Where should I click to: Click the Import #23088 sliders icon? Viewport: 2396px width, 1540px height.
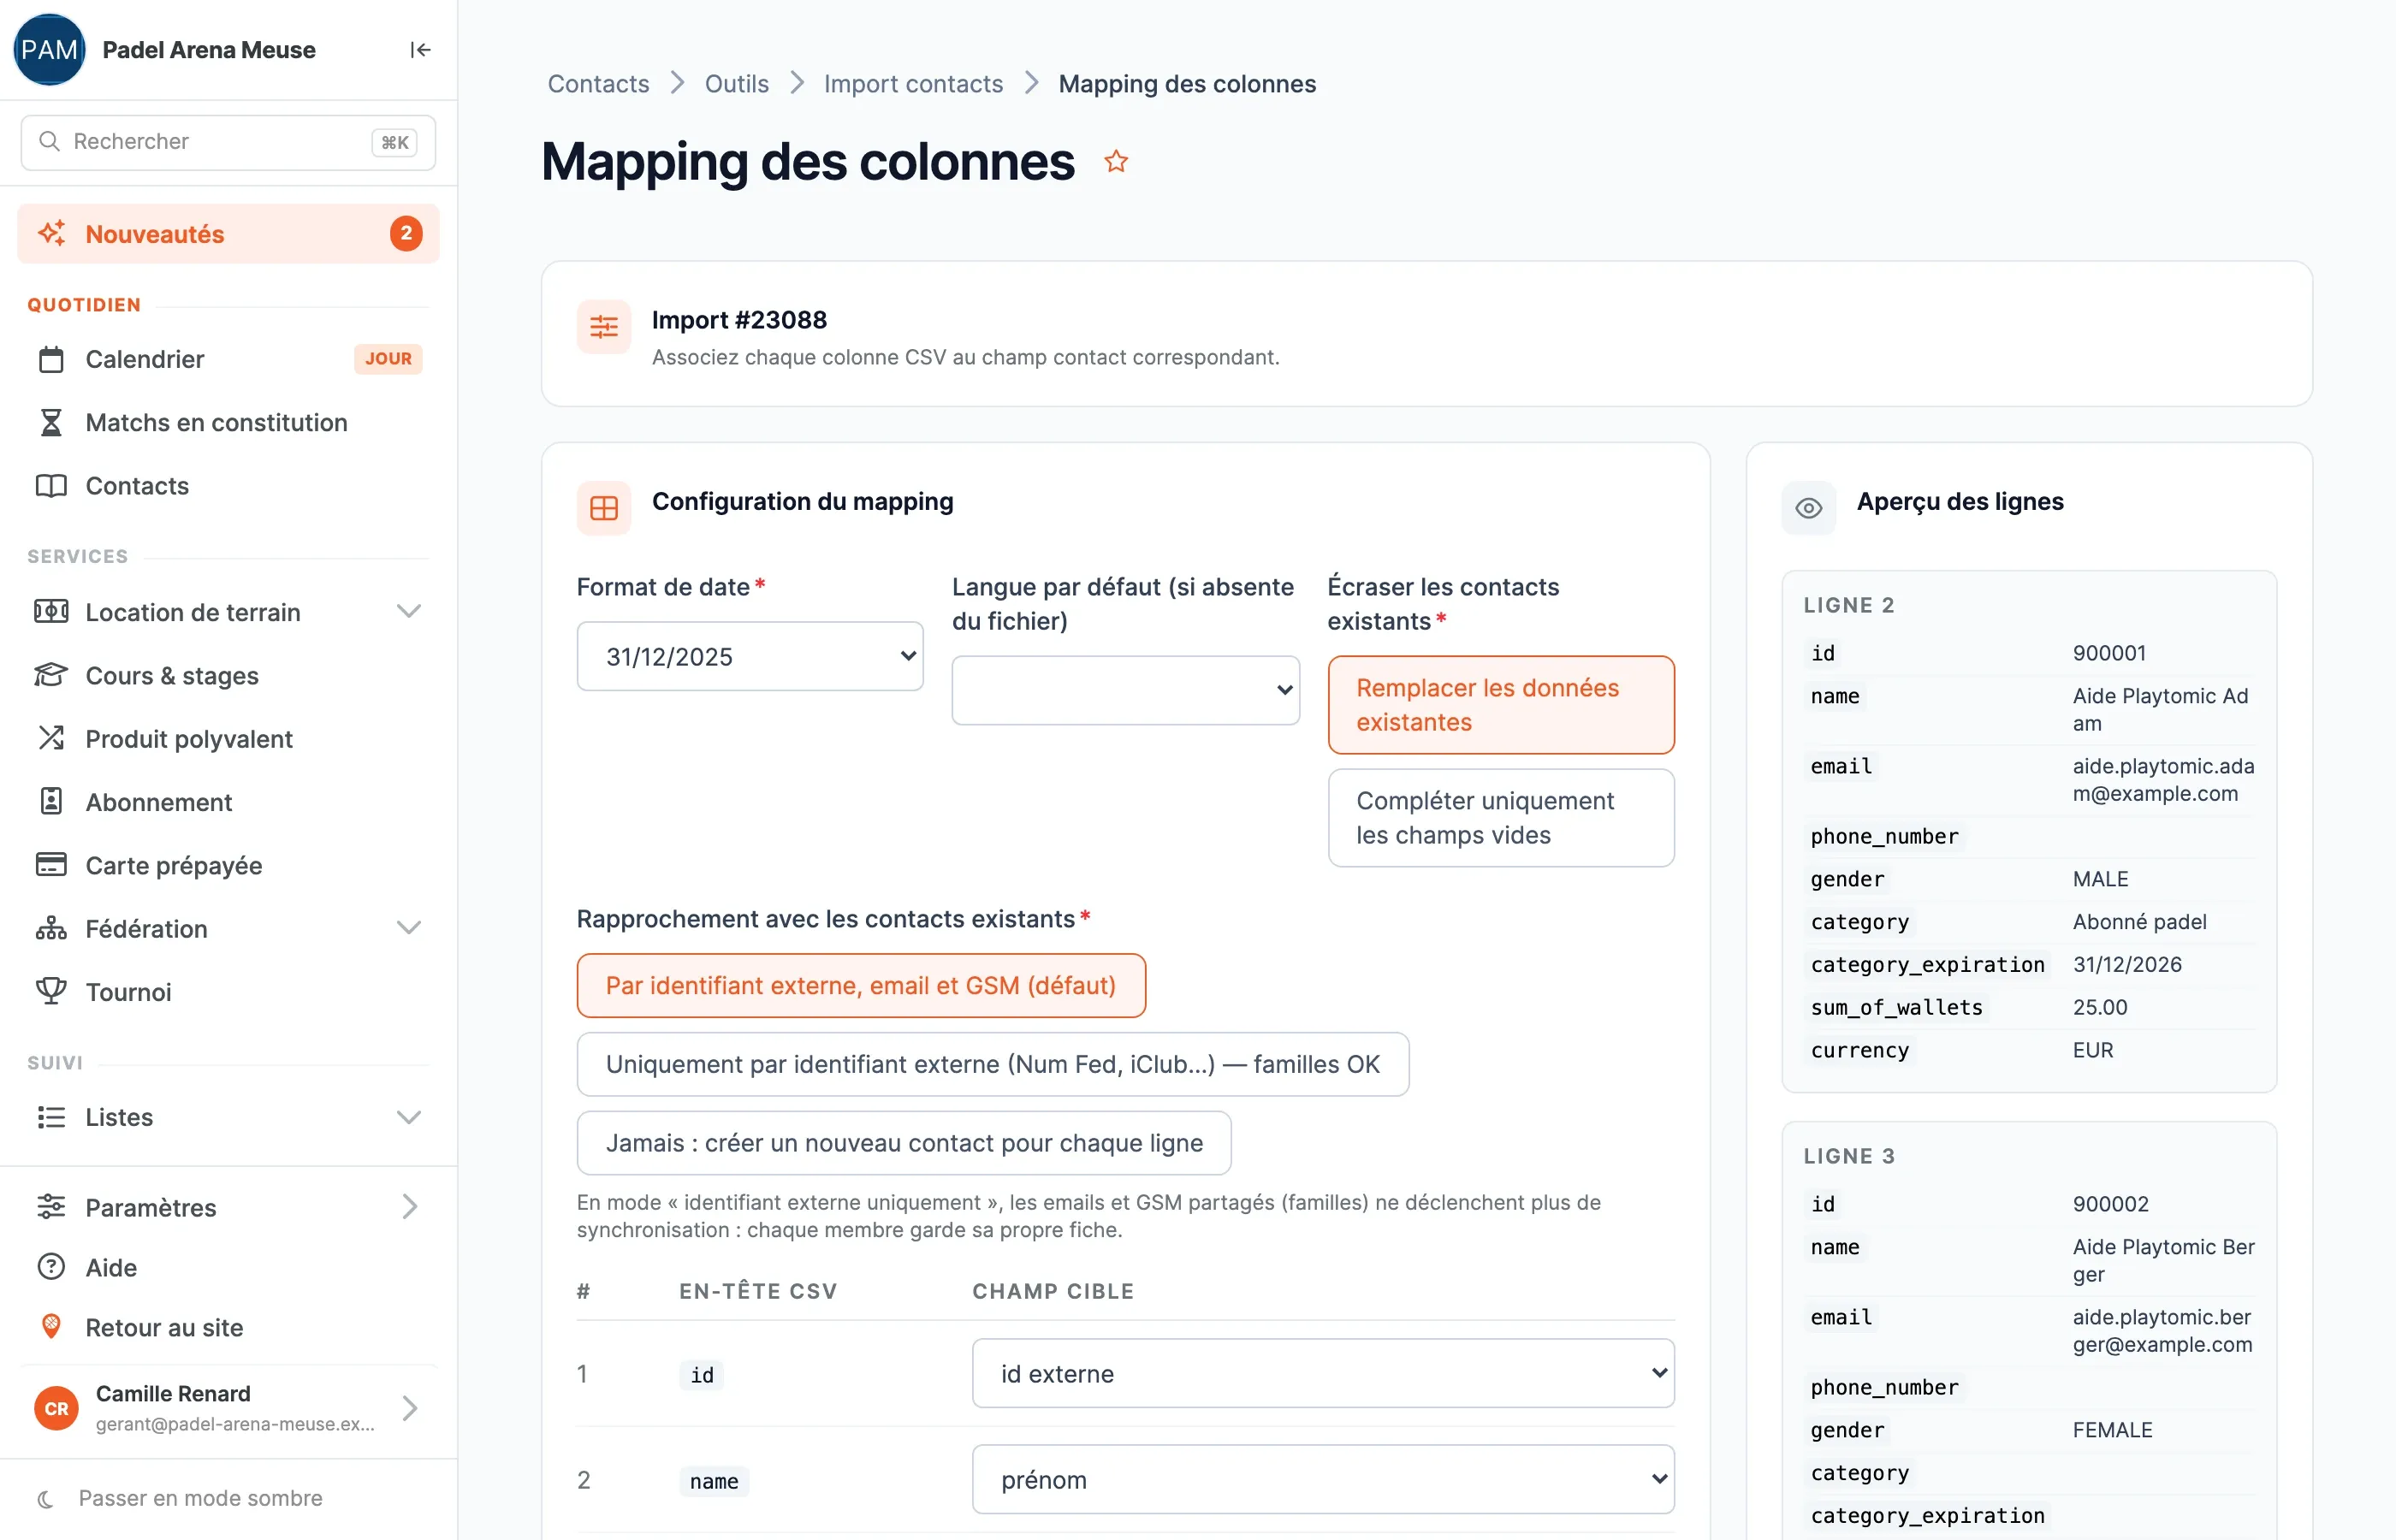tap(604, 327)
